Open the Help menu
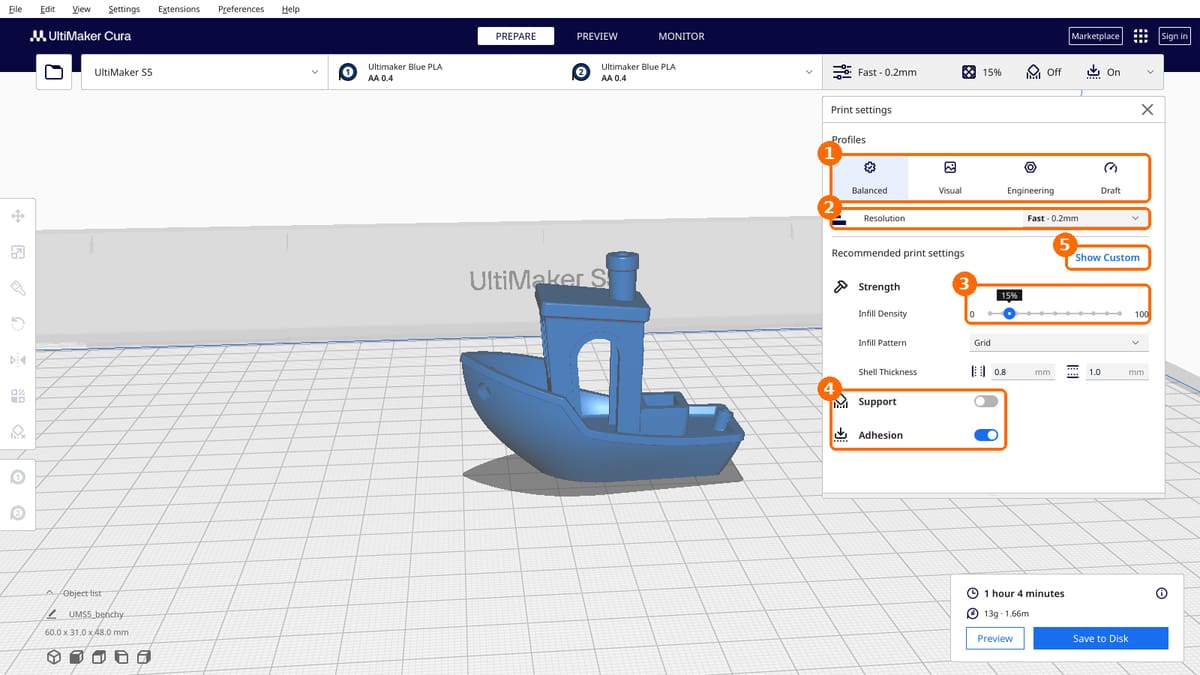Viewport: 1200px width, 675px height. point(290,9)
